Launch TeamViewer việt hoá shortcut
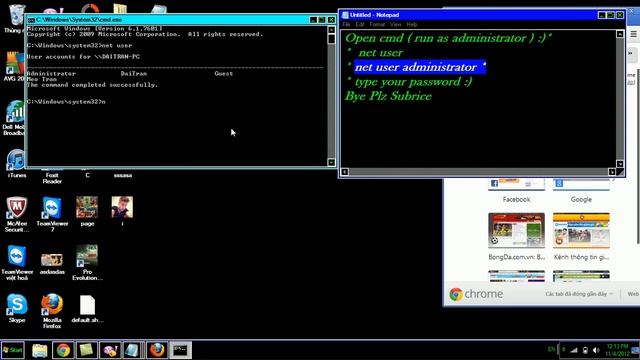The height and width of the screenshot is (360, 640). click(17, 262)
